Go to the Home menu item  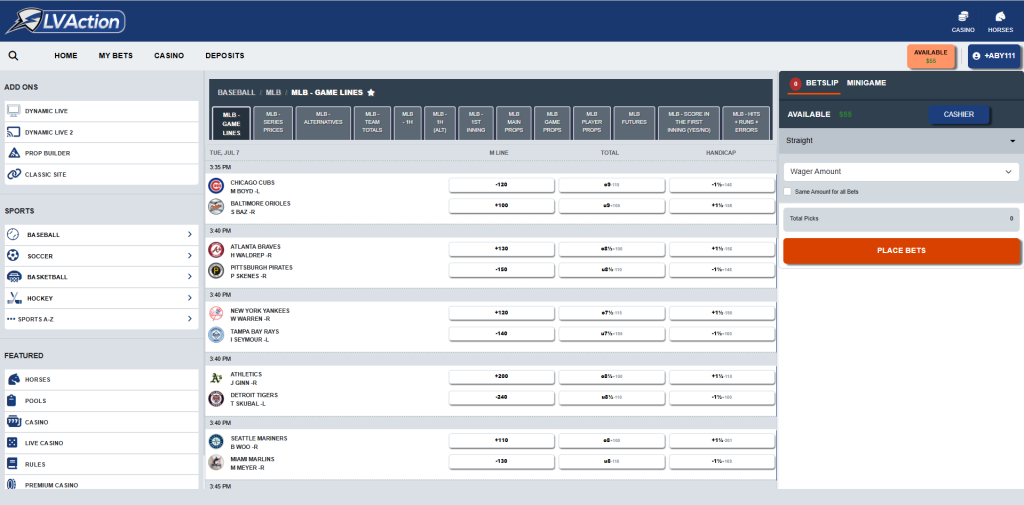(x=66, y=56)
